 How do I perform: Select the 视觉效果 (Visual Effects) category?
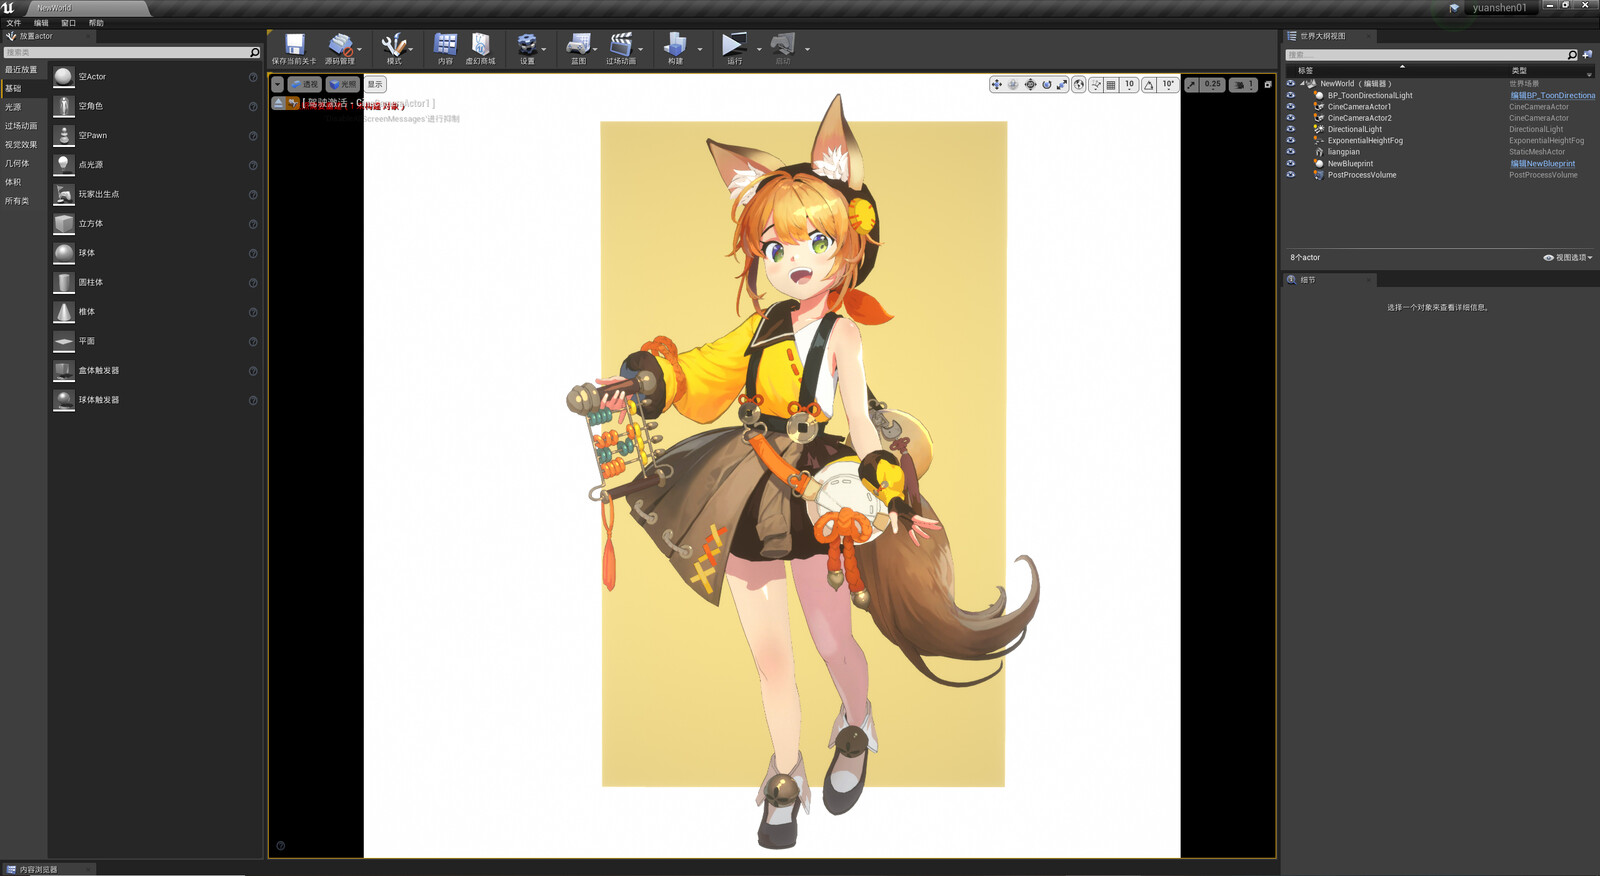[x=21, y=145]
